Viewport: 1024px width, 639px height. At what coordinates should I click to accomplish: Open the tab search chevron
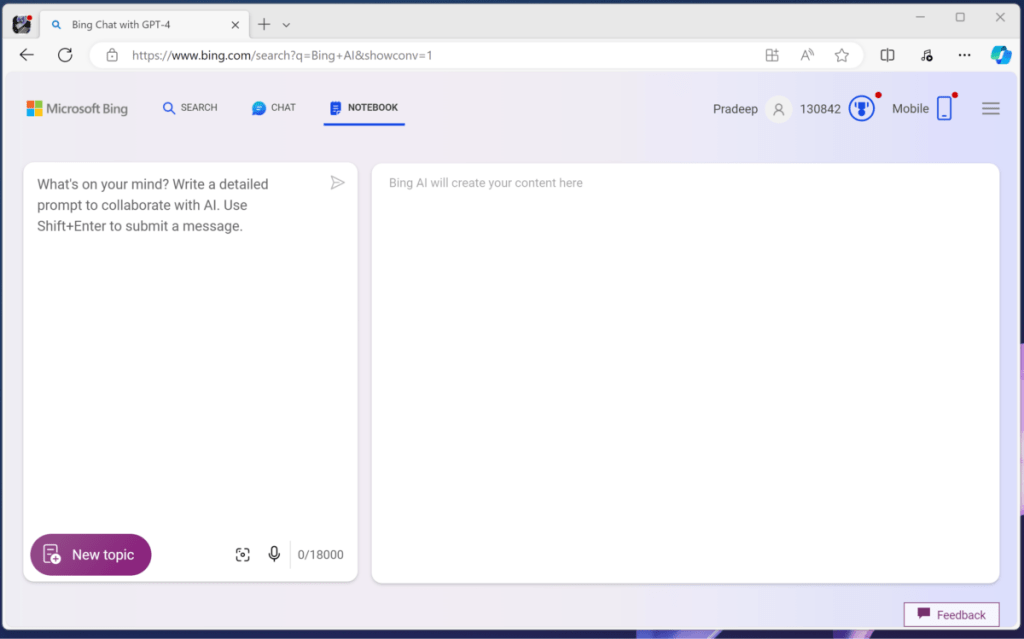(x=286, y=23)
